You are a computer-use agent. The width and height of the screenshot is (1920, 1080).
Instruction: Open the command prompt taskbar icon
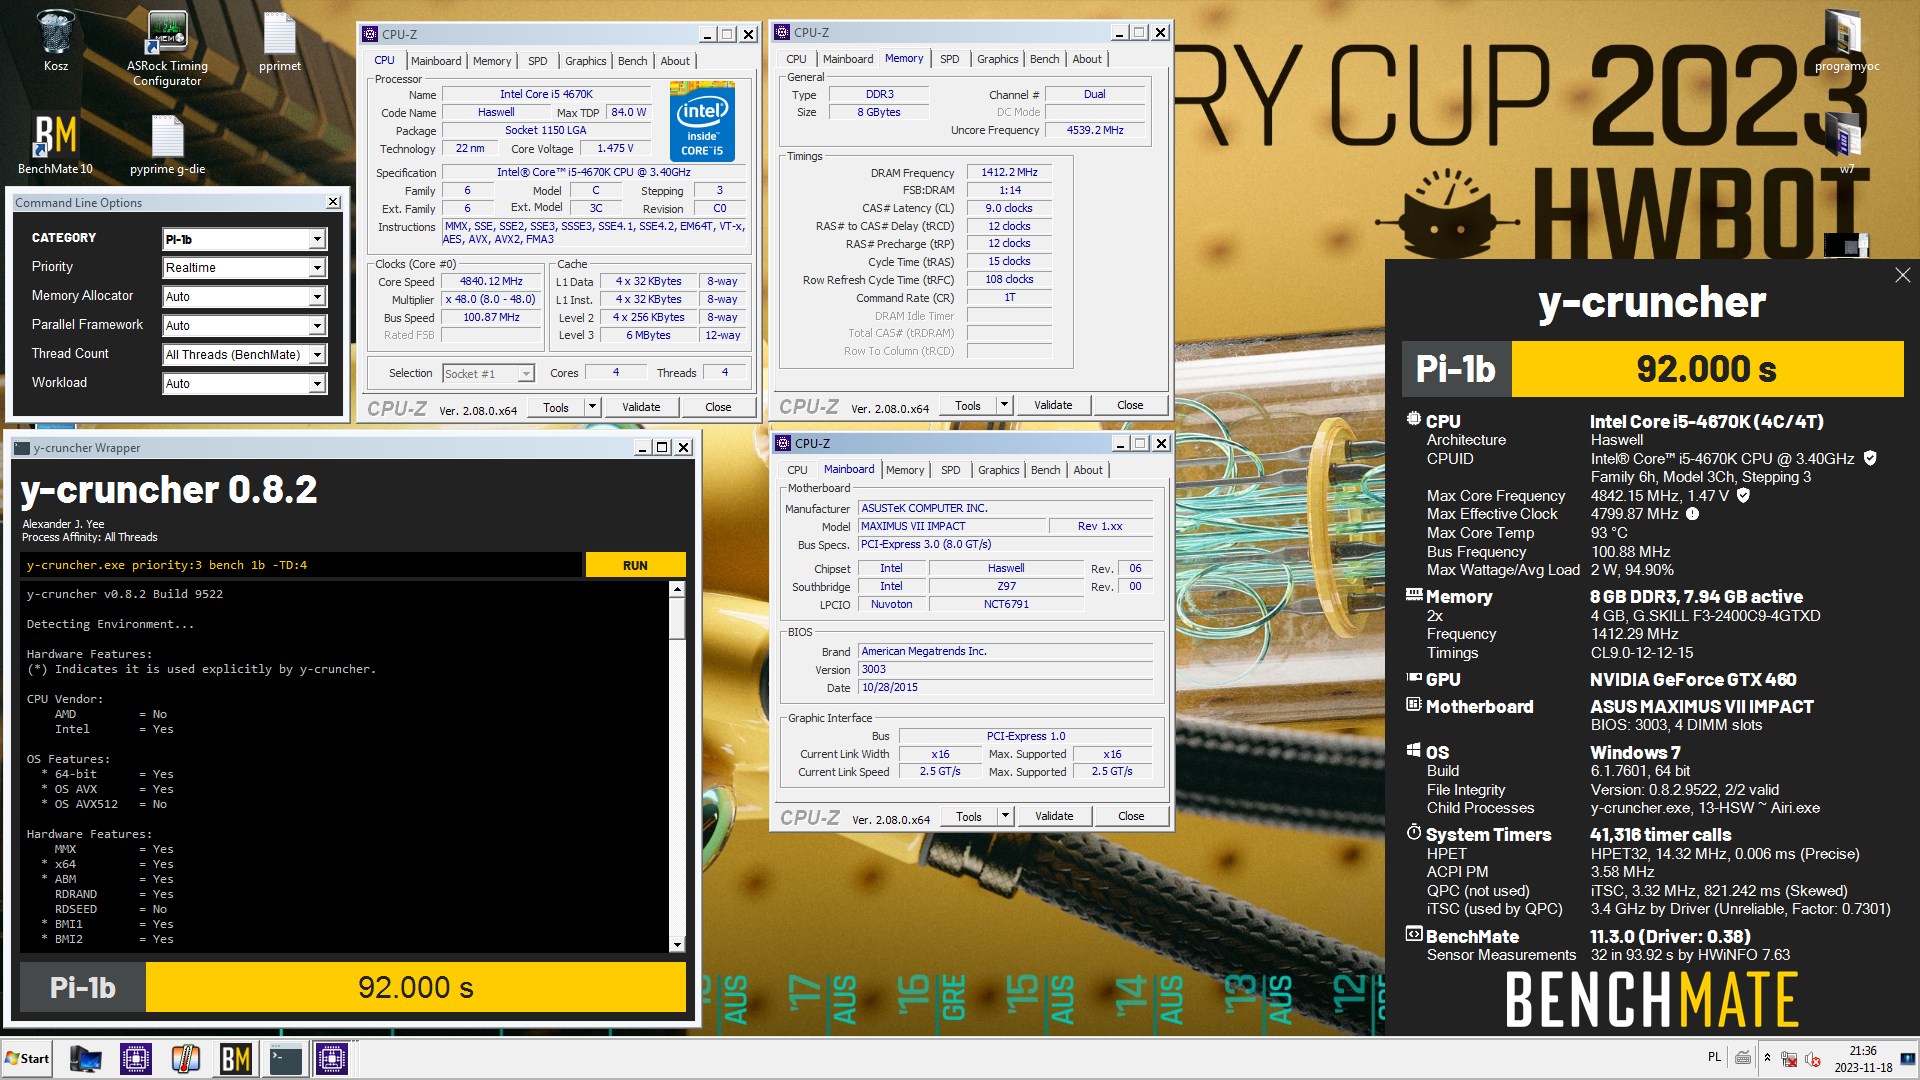[x=285, y=1058]
